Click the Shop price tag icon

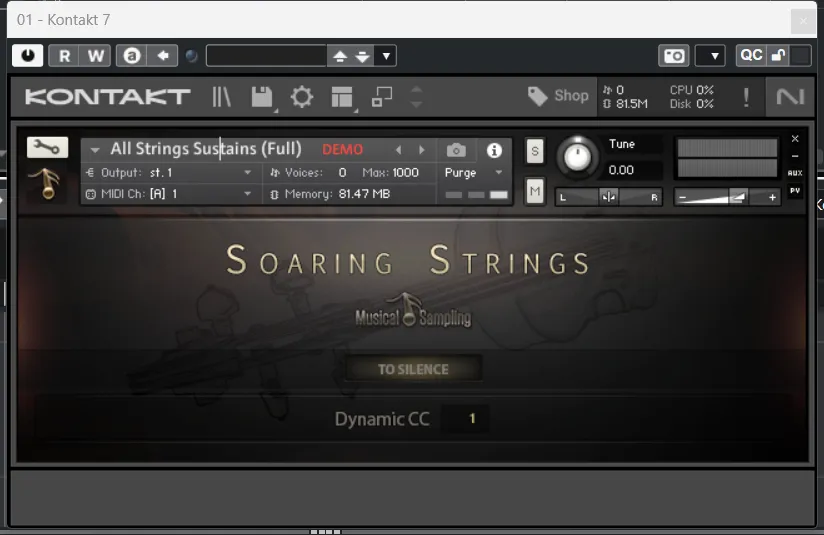537,96
